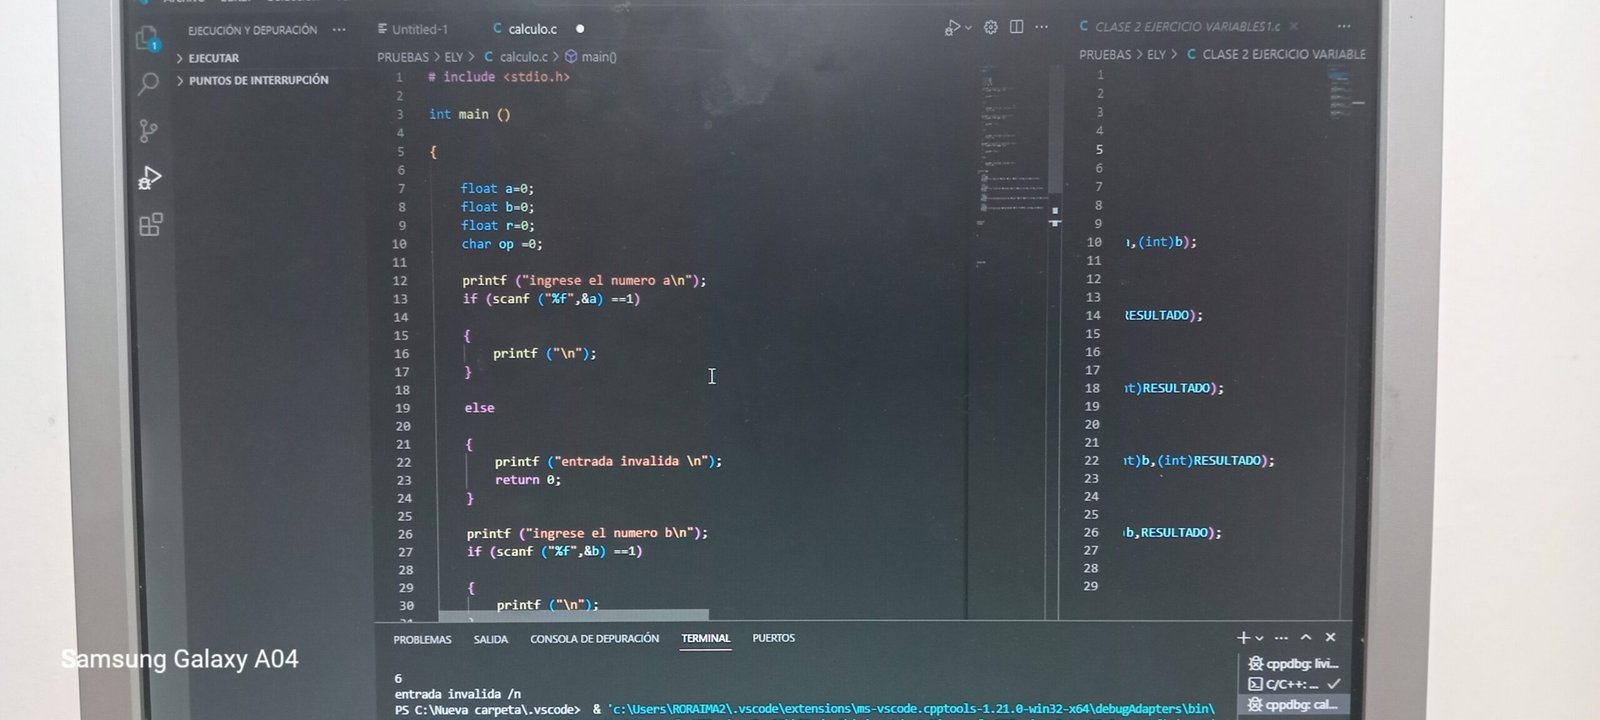Switch to the CONSOLA DE DEPURACIÓN tab
This screenshot has height=720, width=1600.
click(x=594, y=638)
